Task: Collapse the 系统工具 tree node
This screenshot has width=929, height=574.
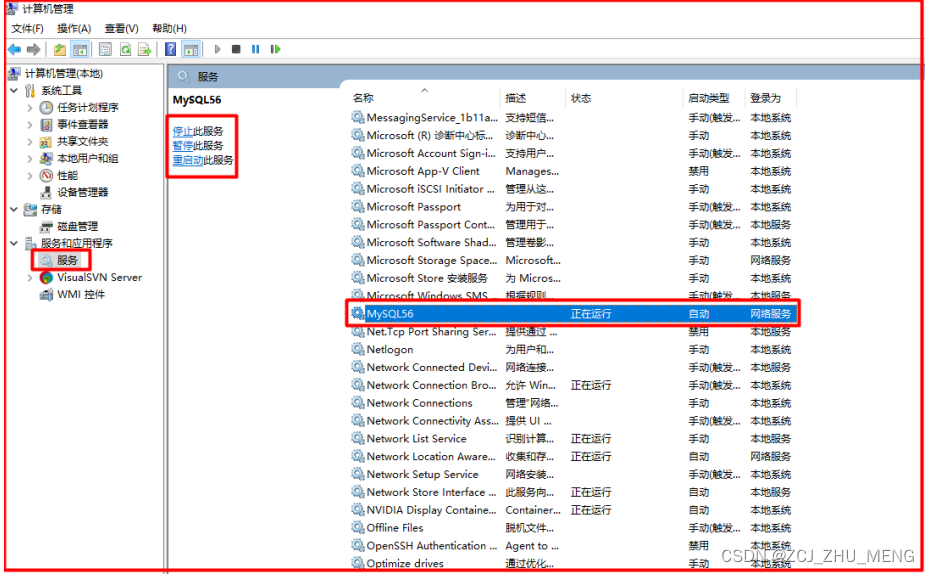Action: (x=14, y=91)
